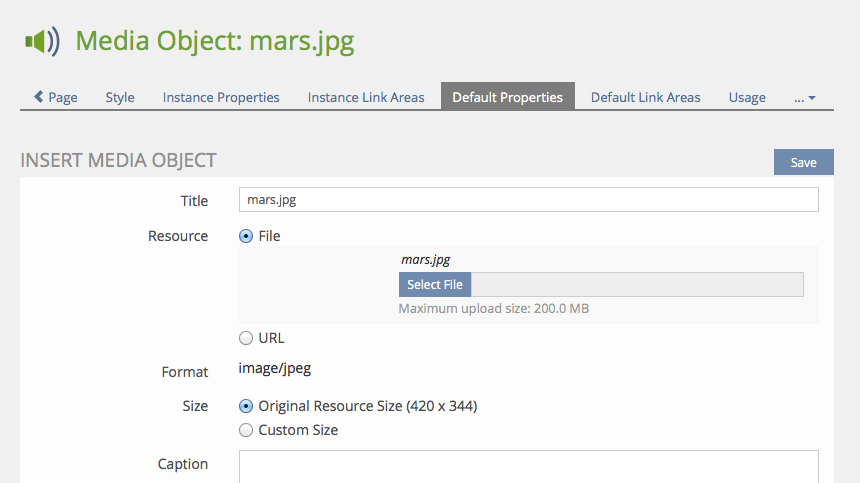Click inside the Caption text area

point(528,466)
